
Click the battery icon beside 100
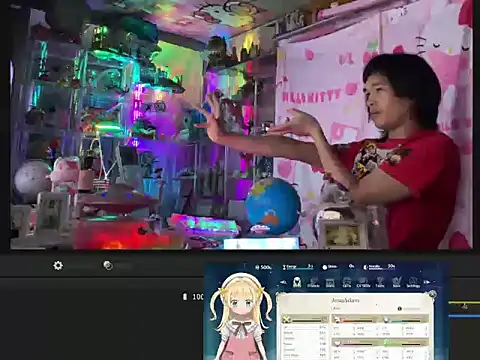point(185,296)
